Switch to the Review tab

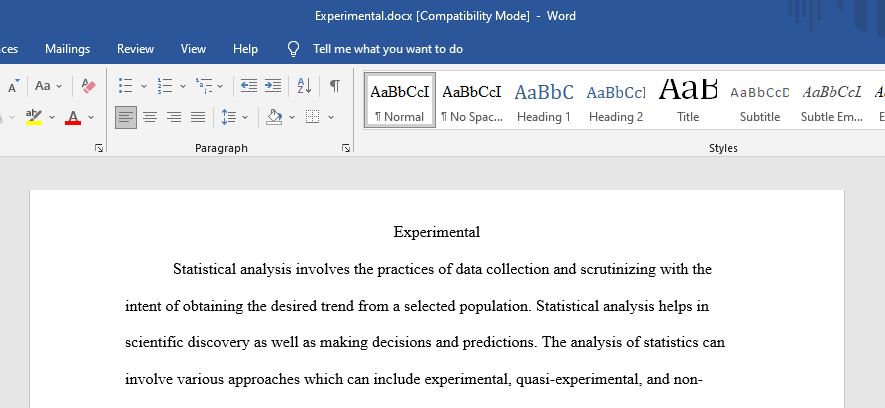135,49
